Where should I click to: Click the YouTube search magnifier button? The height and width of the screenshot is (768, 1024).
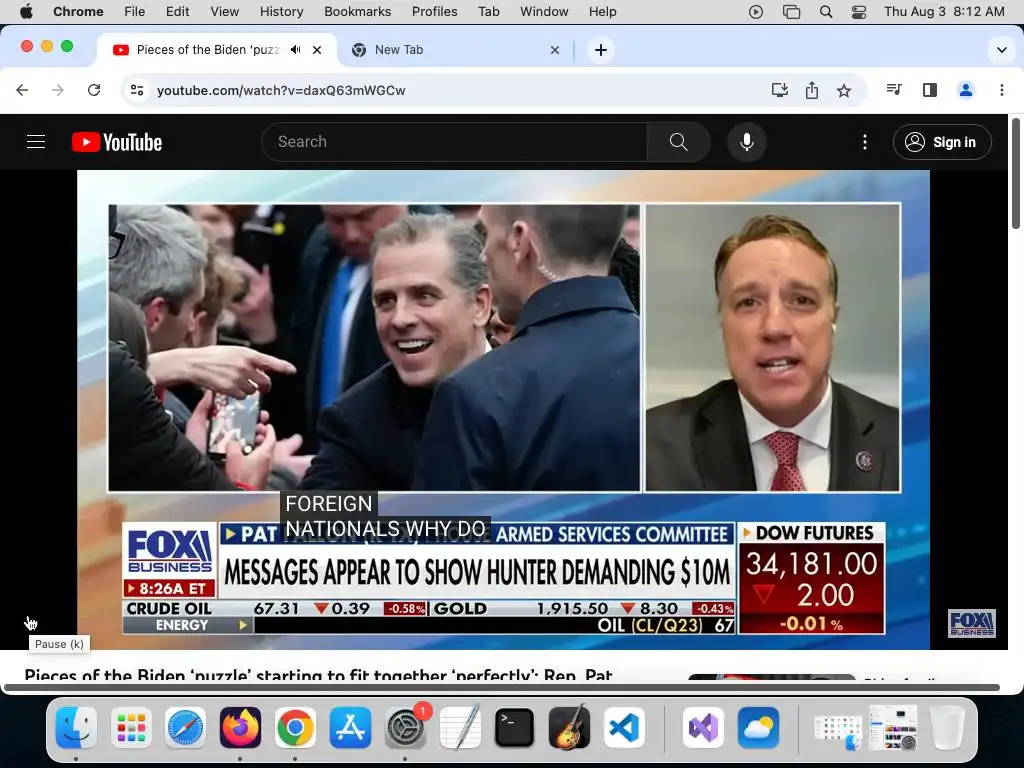coord(679,142)
